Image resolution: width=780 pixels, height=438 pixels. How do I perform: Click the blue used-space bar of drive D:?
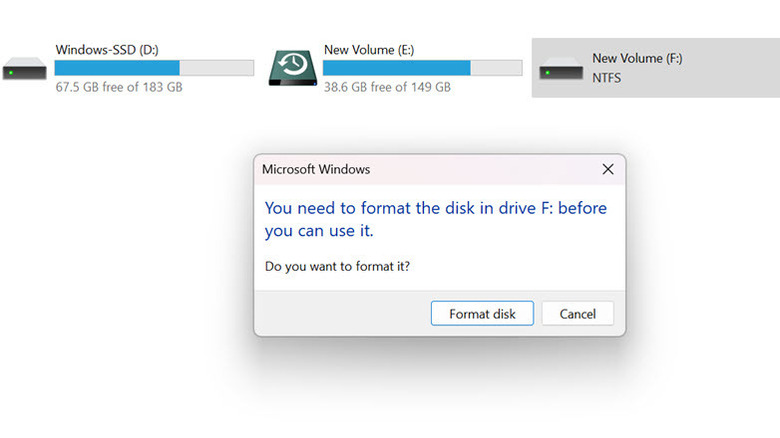tap(116, 68)
